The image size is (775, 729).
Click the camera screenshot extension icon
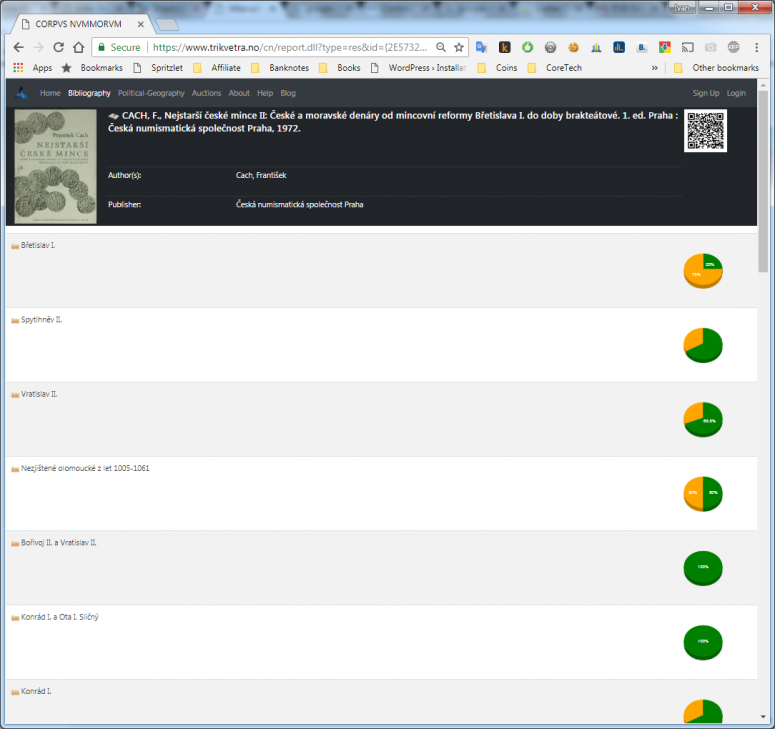coord(710,47)
